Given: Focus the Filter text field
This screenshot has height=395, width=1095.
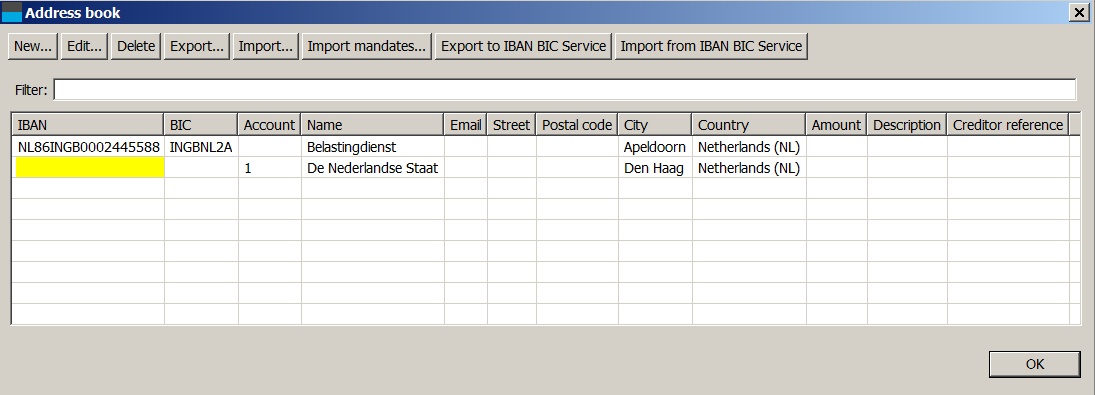Looking at the screenshot, I should tap(565, 90).
